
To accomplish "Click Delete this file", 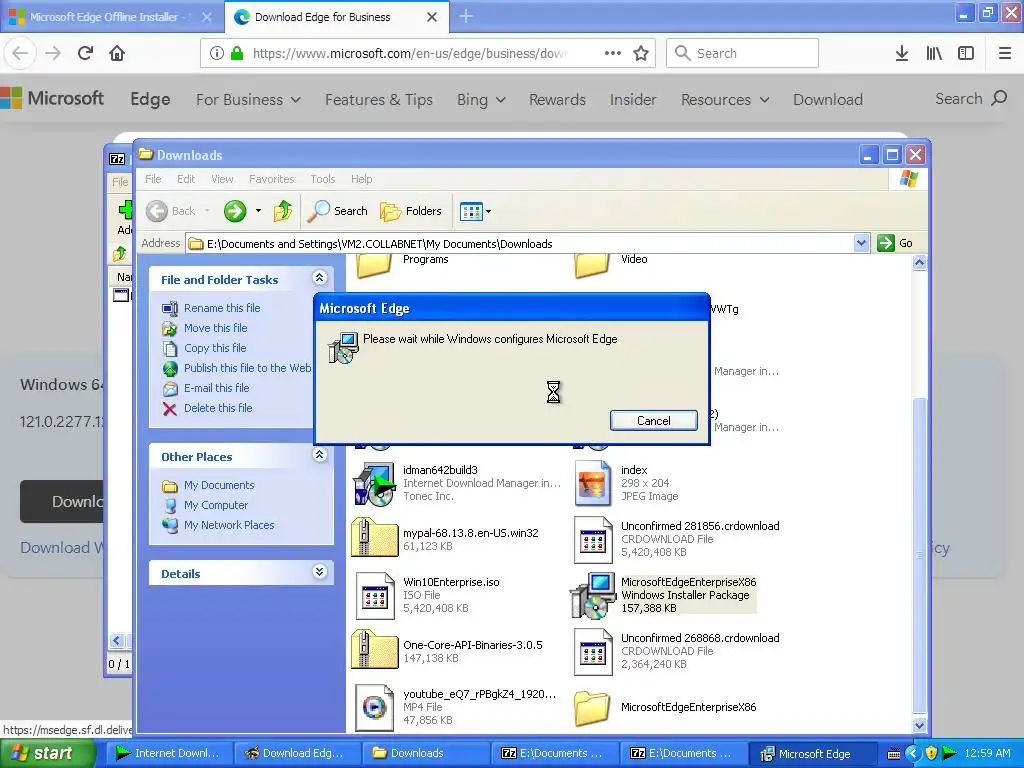I will click(x=217, y=408).
